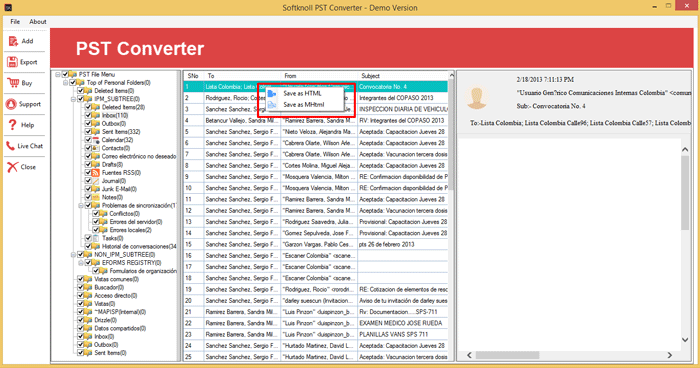
Task: Collapse the EFORMS REGISTRY(0) node
Action: coord(81,263)
